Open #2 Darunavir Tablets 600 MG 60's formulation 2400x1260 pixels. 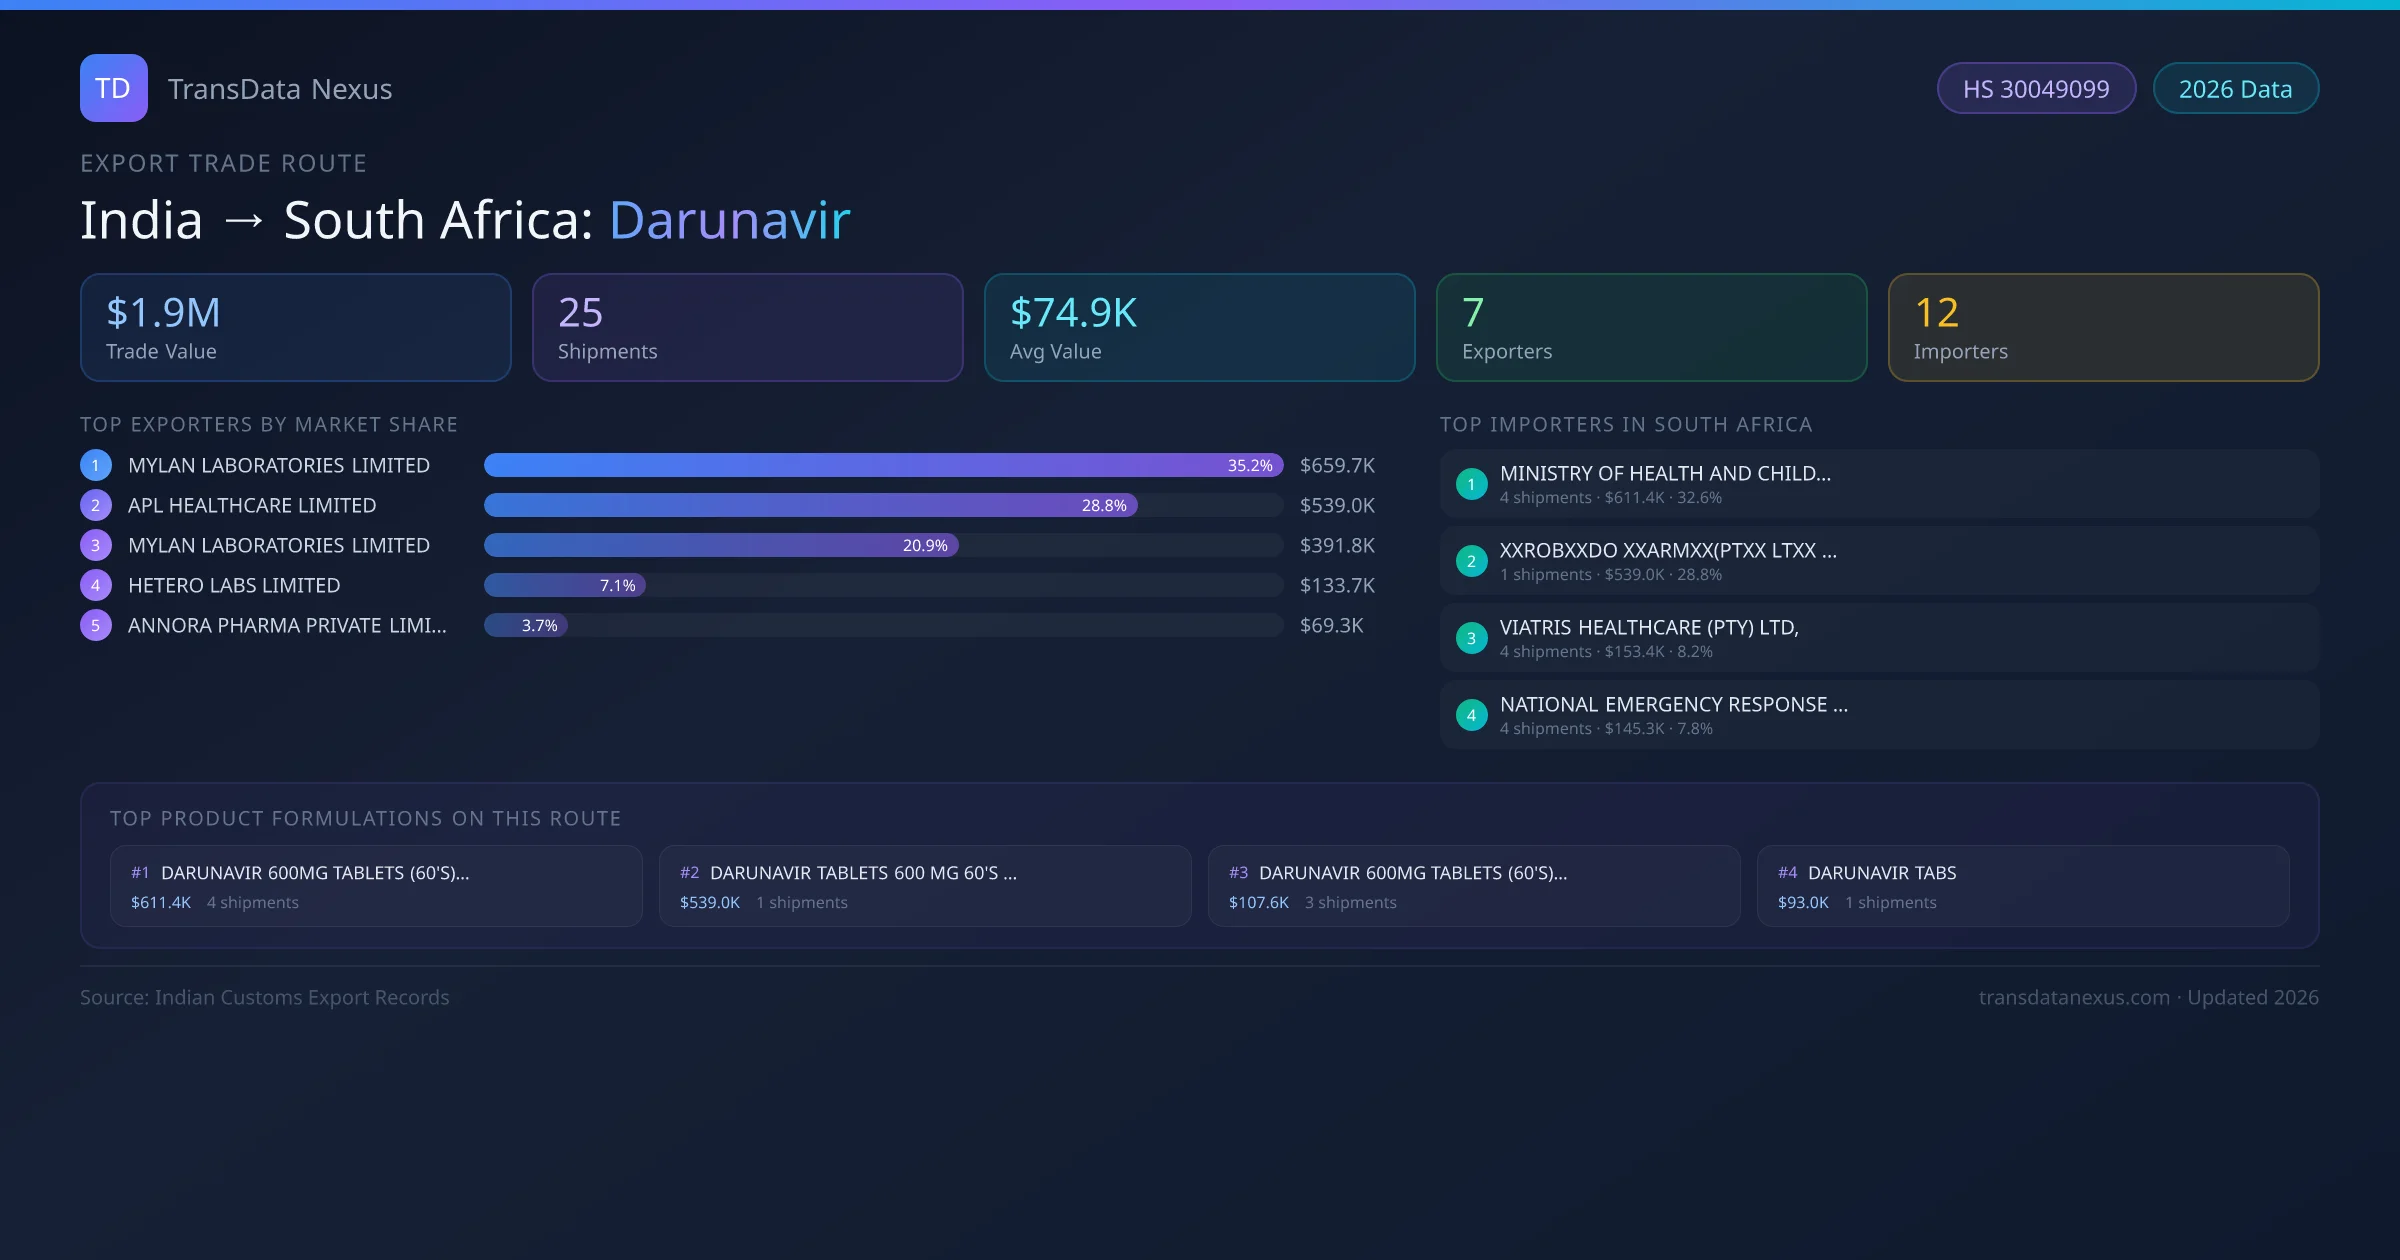pyautogui.click(x=924, y=886)
